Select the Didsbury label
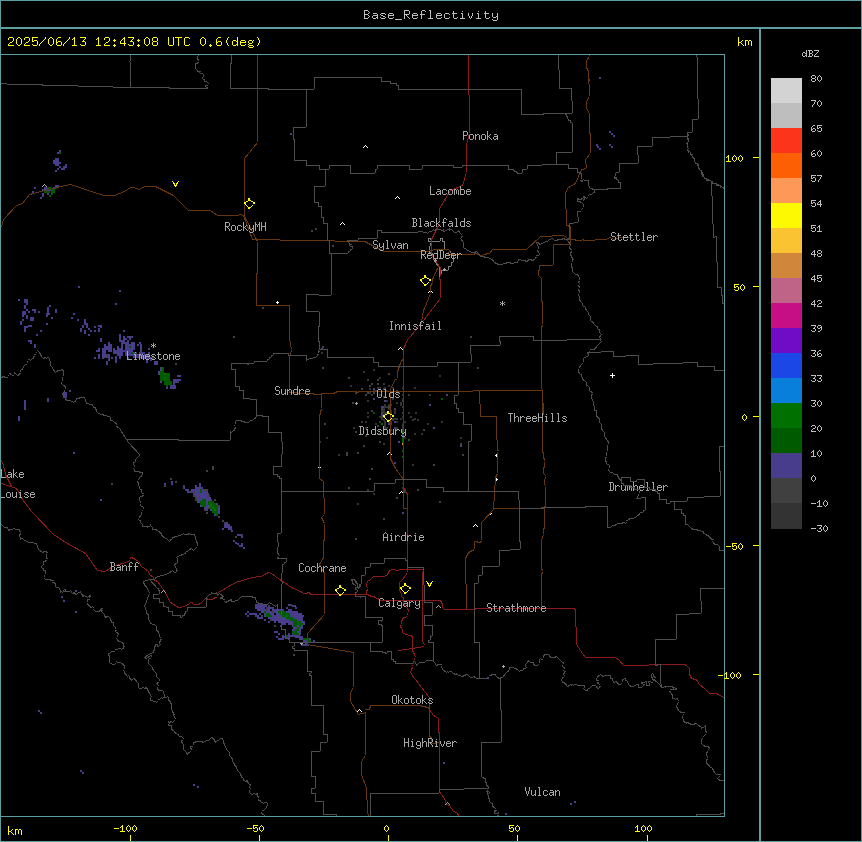The width and height of the screenshot is (862, 842). point(383,431)
